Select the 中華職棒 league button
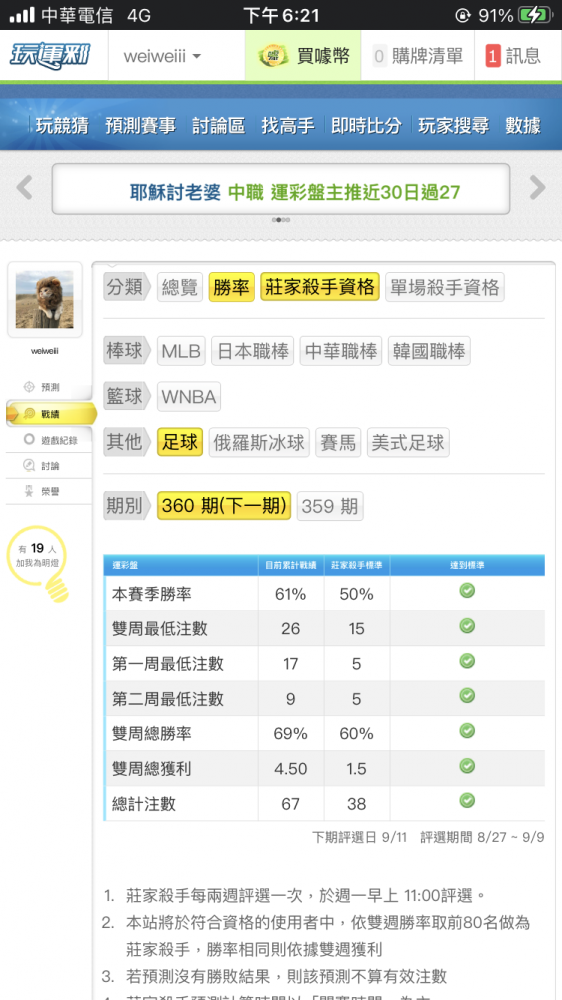The image size is (562, 1000). tap(341, 351)
